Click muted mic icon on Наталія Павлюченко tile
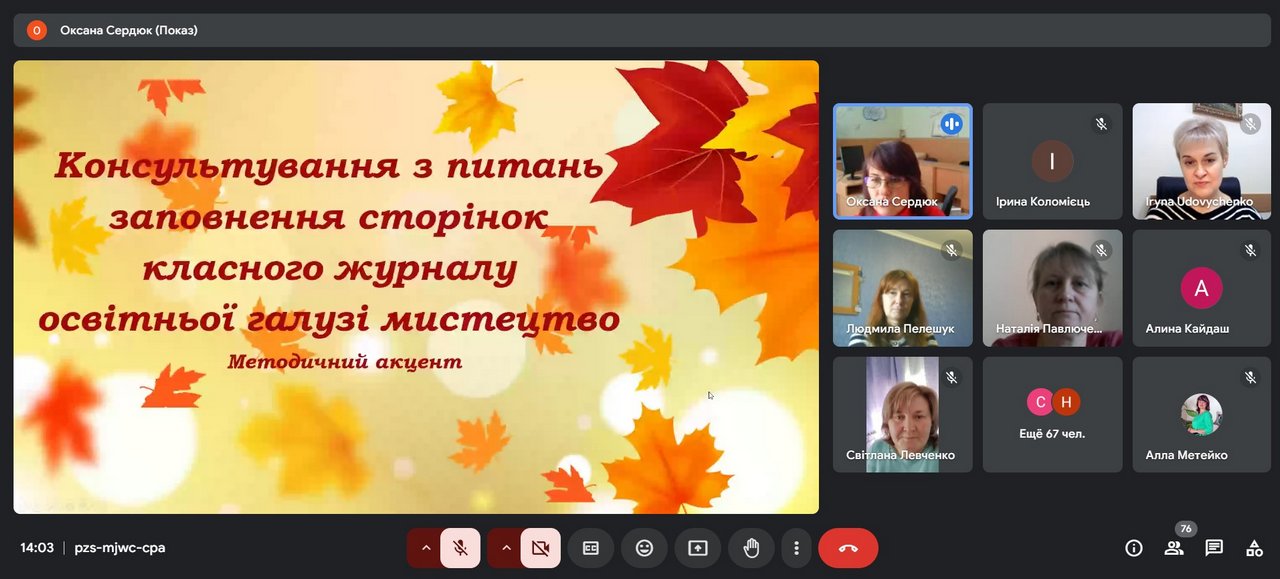1280x579 pixels. (x=1101, y=251)
